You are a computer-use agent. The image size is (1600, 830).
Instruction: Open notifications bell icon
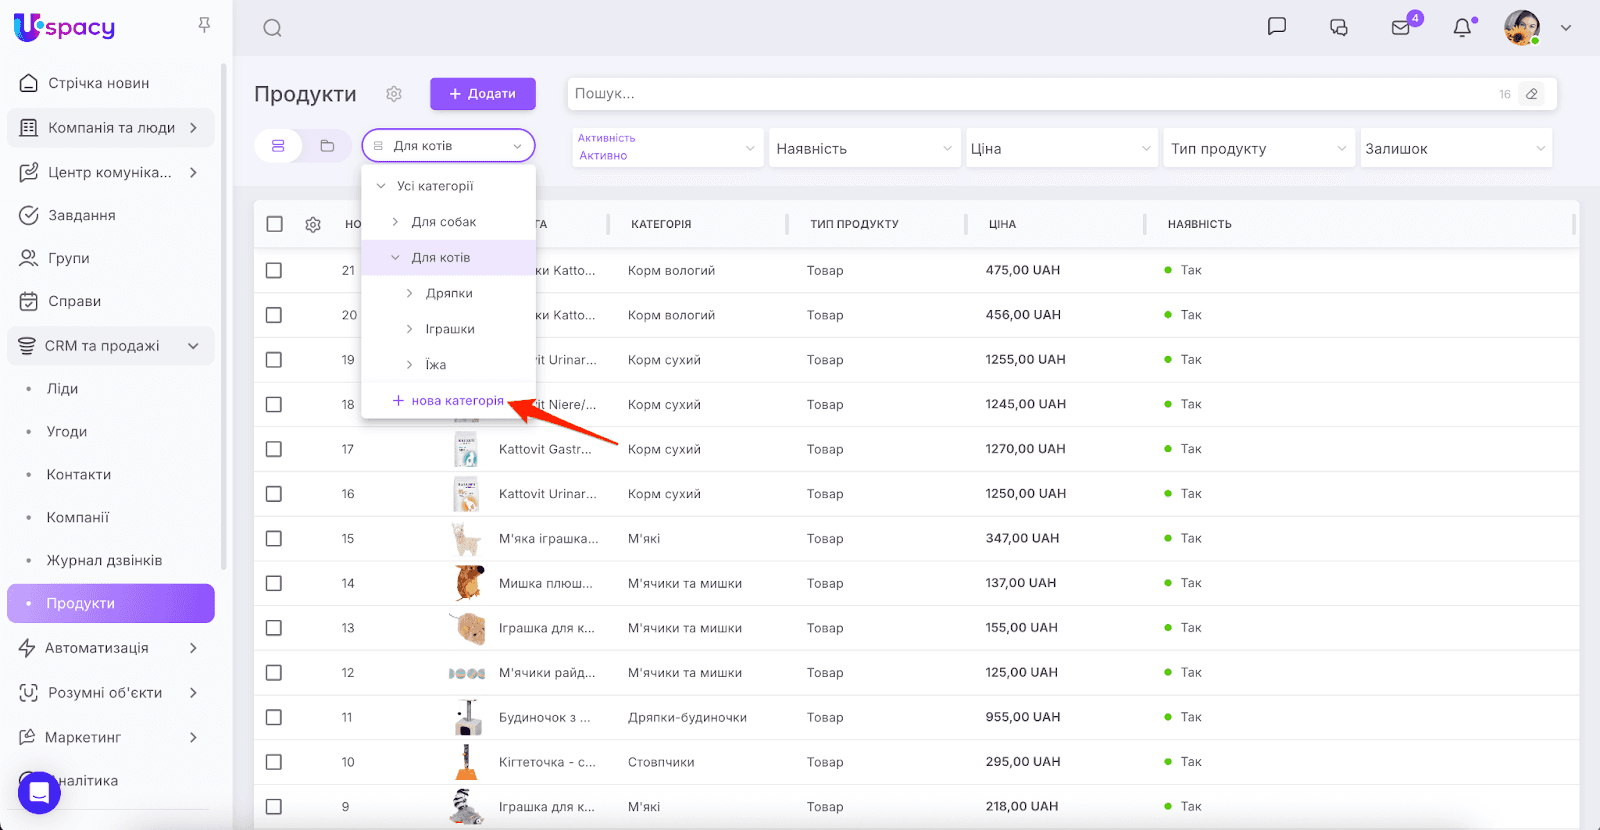pyautogui.click(x=1462, y=28)
